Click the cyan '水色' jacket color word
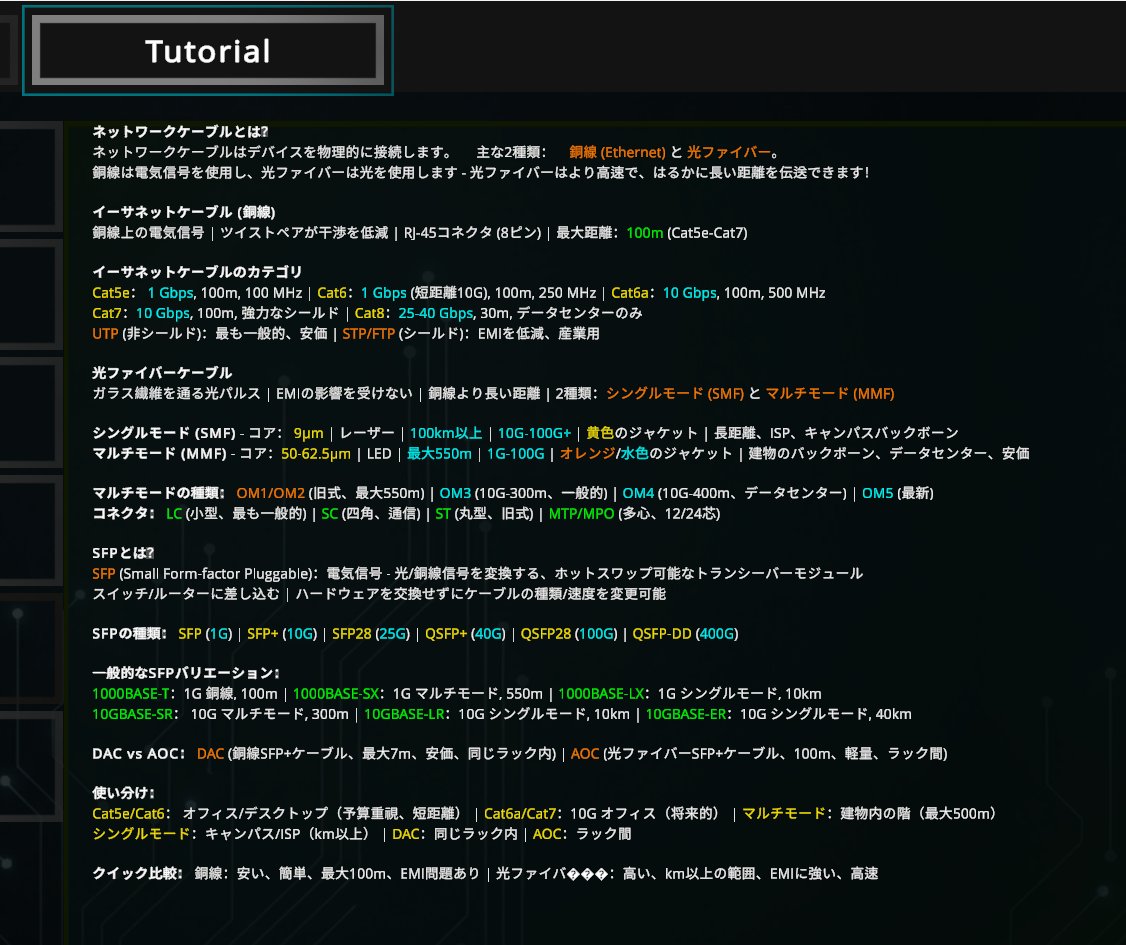 [634, 454]
